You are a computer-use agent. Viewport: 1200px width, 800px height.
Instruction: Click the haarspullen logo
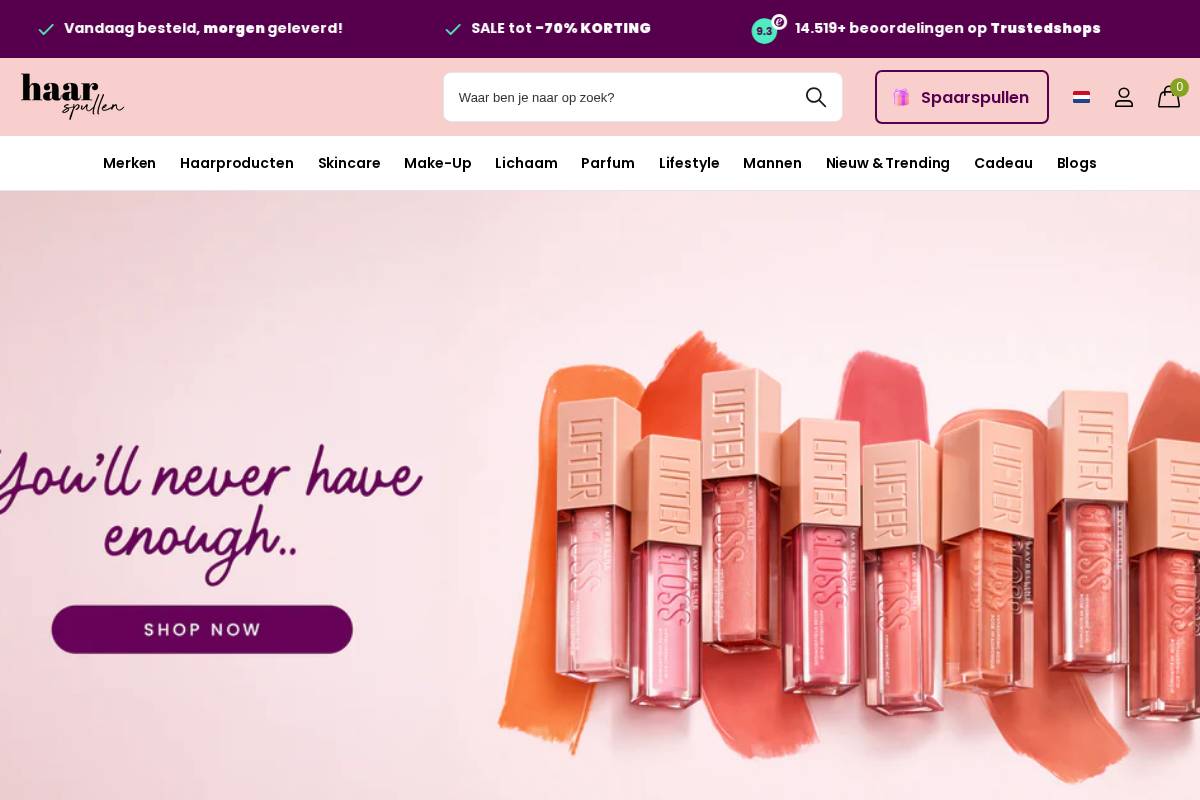pyautogui.click(x=71, y=96)
